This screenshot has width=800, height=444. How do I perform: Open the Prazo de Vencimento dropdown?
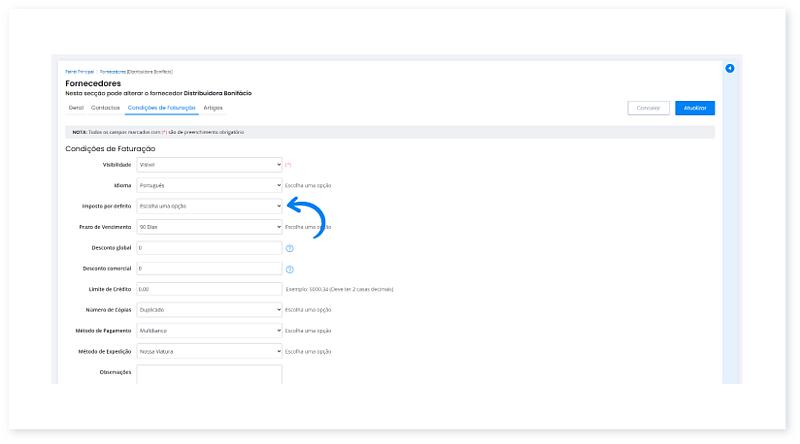point(209,227)
